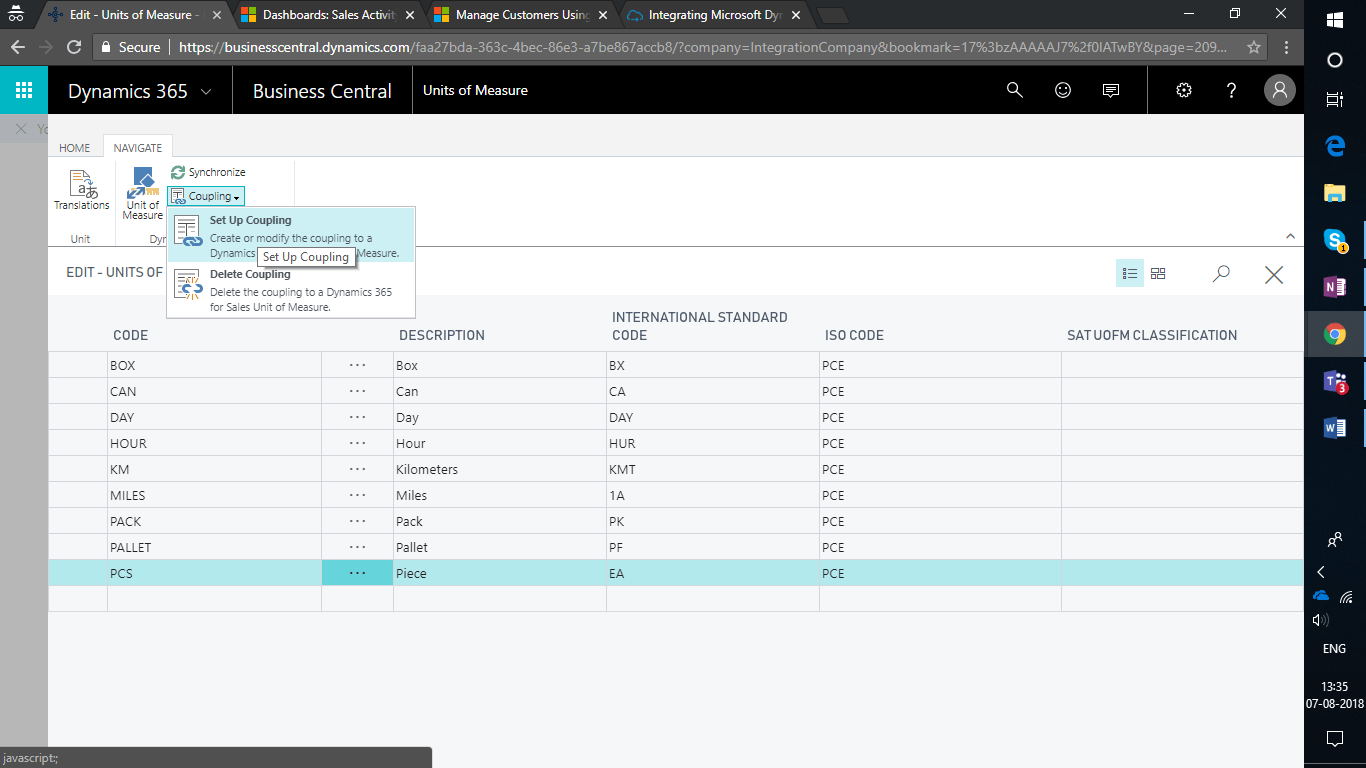This screenshot has width=1366, height=768.
Task: Open Unit of Measure ribbon icon
Action: pyautogui.click(x=142, y=193)
